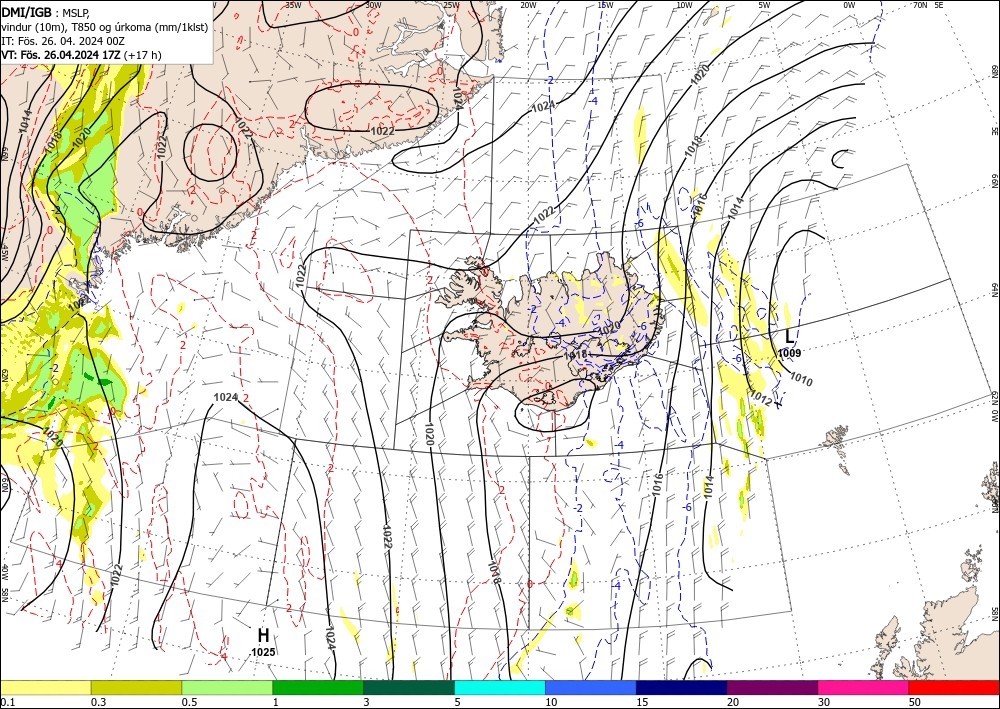
Task: Click the cyan 5 mm legend swatch
Action: [500, 687]
